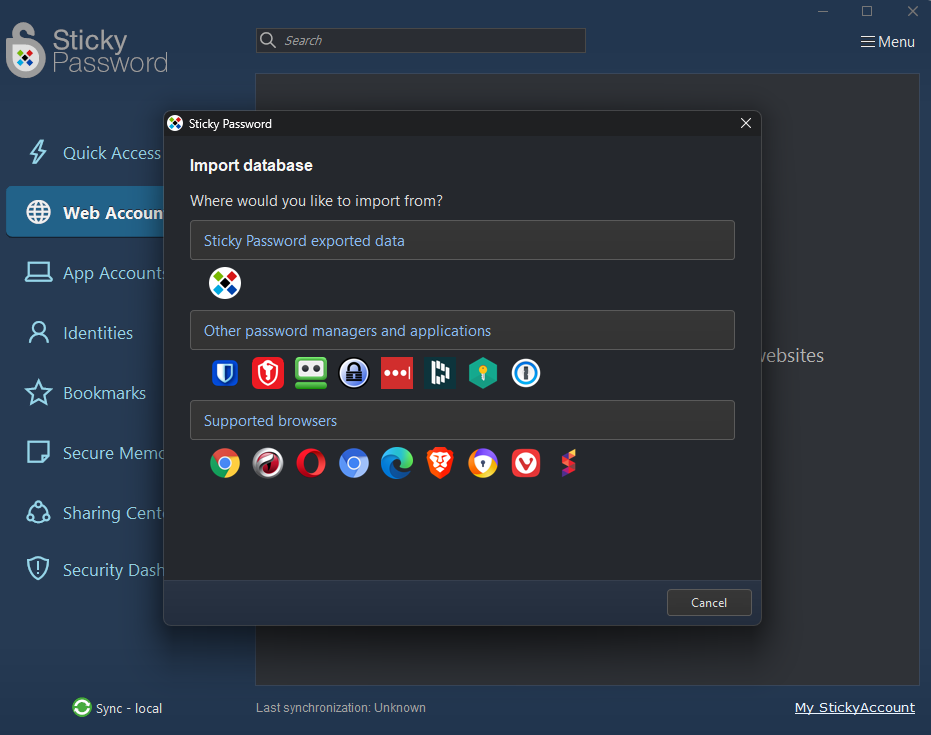Expand the Supported browsers section
Viewport: 931px width, 735px height.
[462, 420]
